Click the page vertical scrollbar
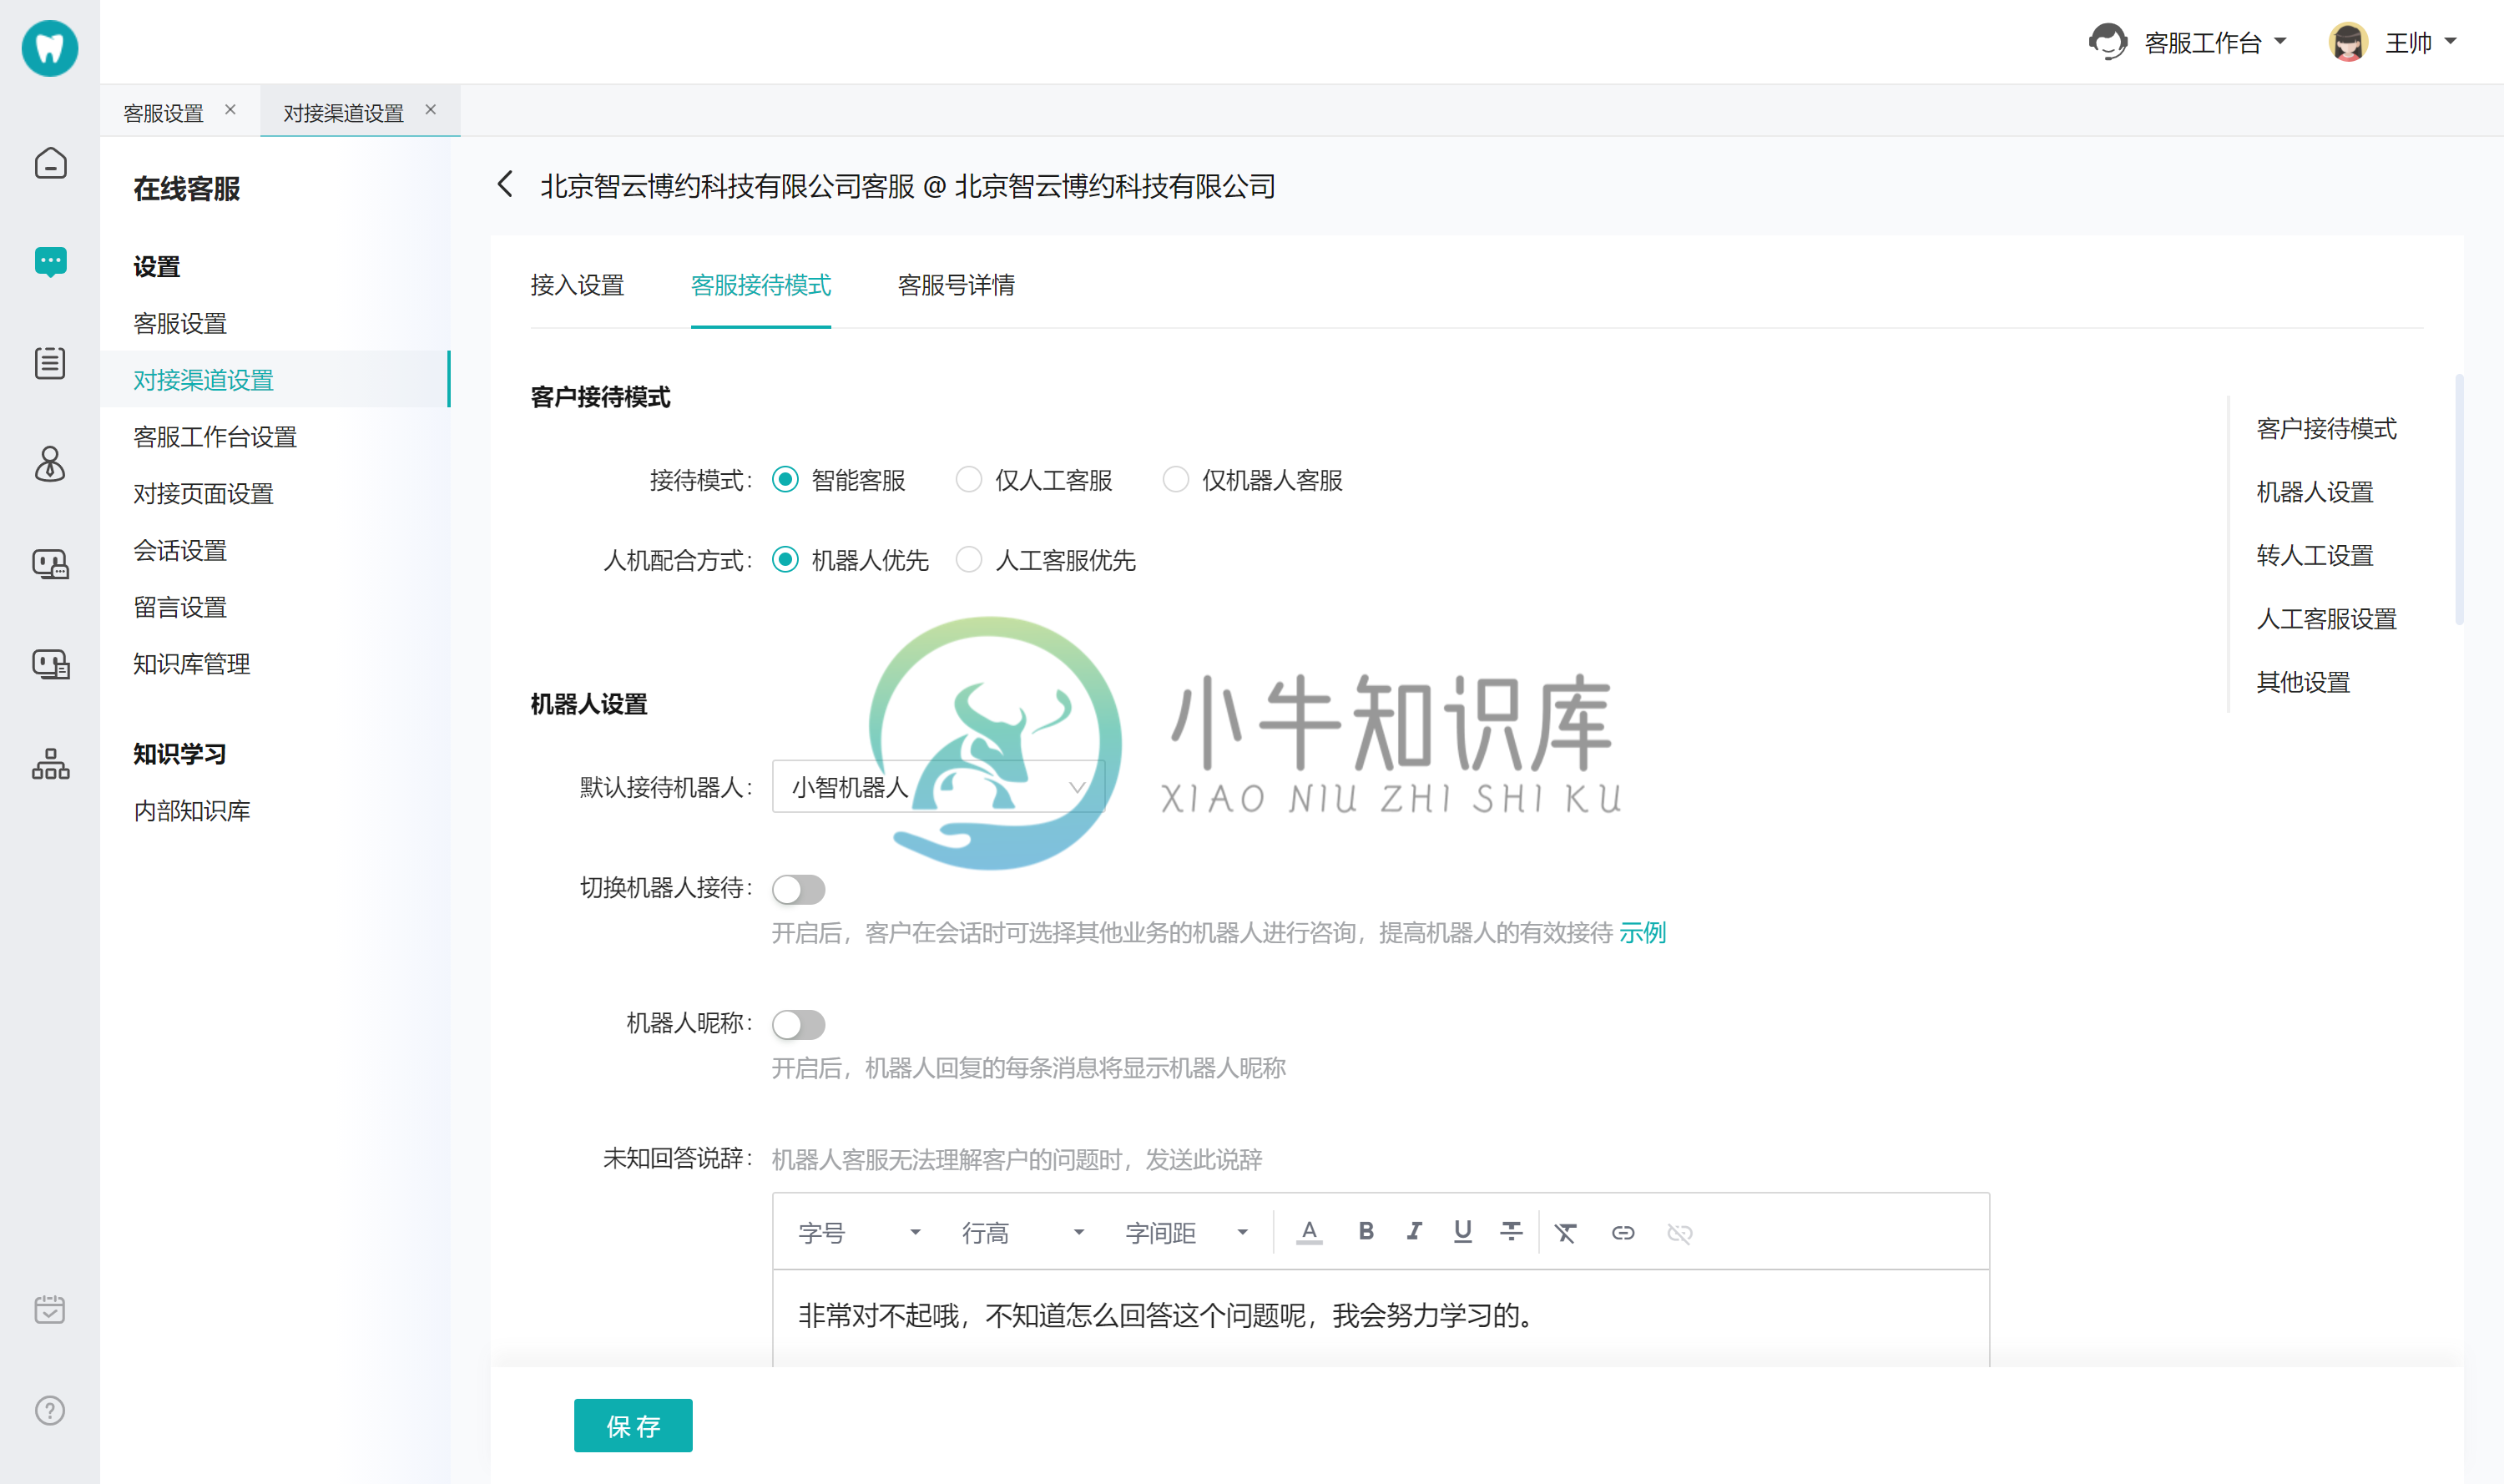 pos(2459,500)
